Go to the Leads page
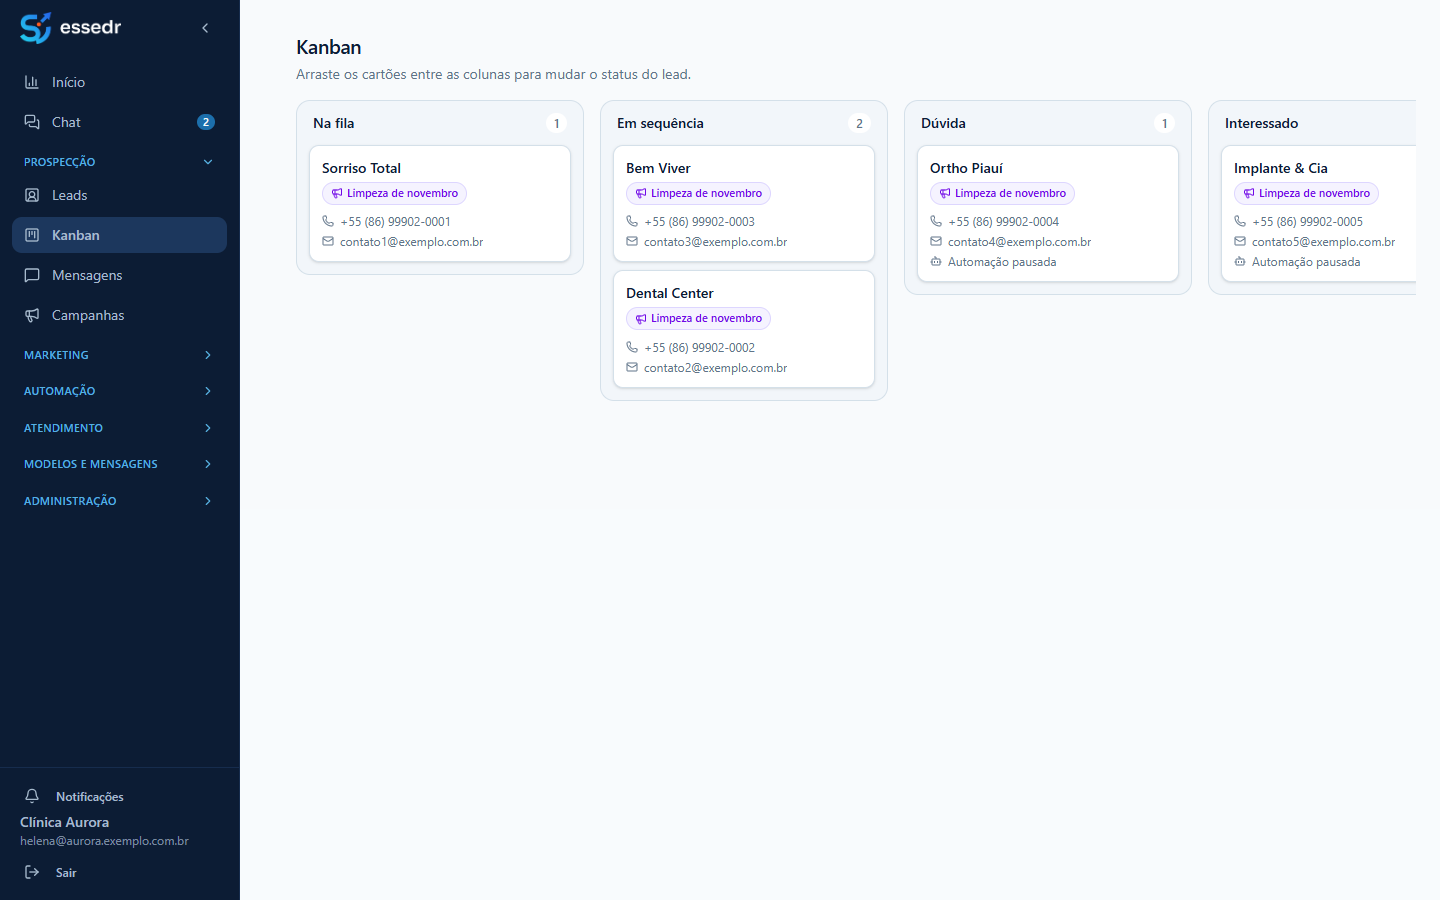 pyautogui.click(x=119, y=195)
